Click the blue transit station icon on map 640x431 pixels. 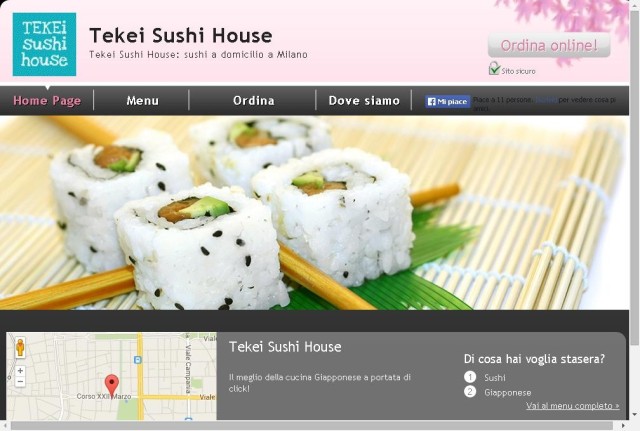[x=138, y=360]
